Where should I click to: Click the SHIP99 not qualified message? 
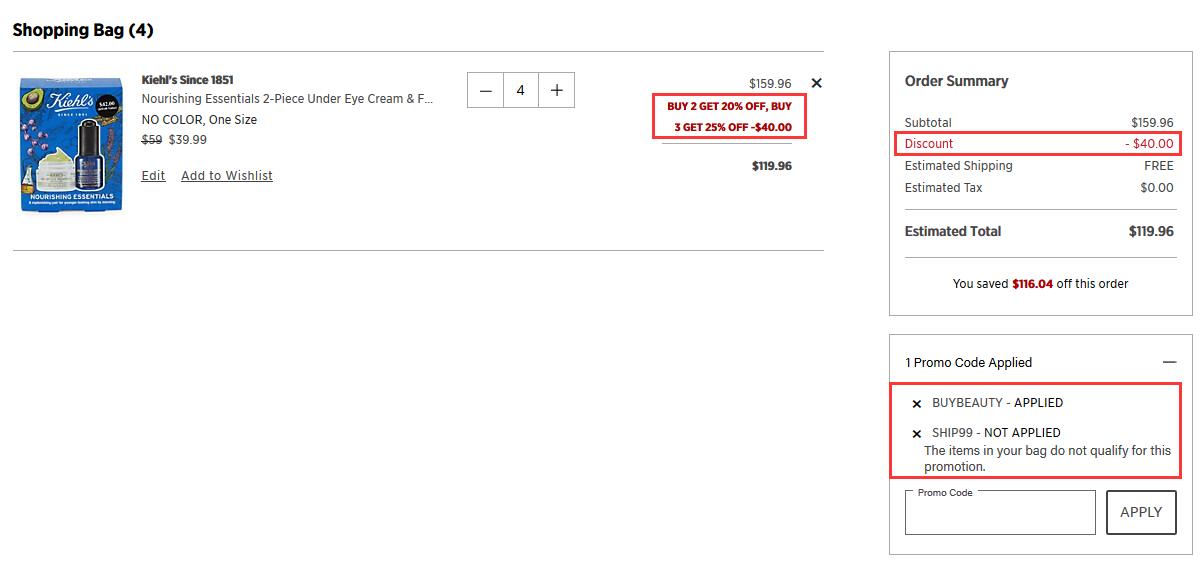(1047, 459)
